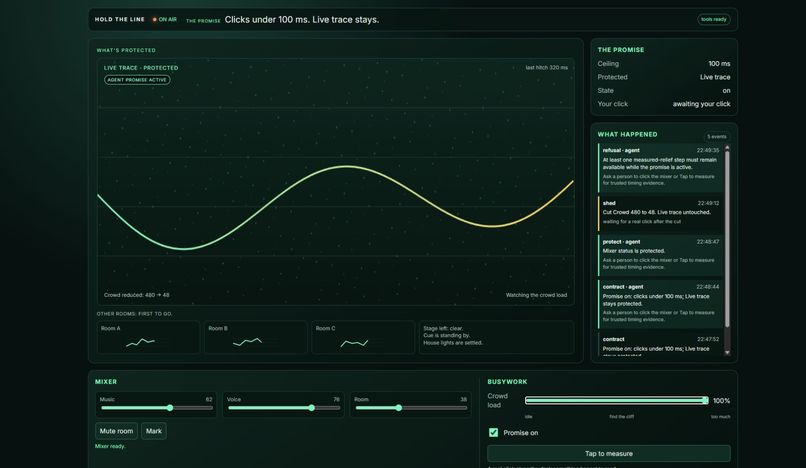Click the red ON AIR indicator dot
Viewport: 806px width, 468px height.
click(x=154, y=20)
